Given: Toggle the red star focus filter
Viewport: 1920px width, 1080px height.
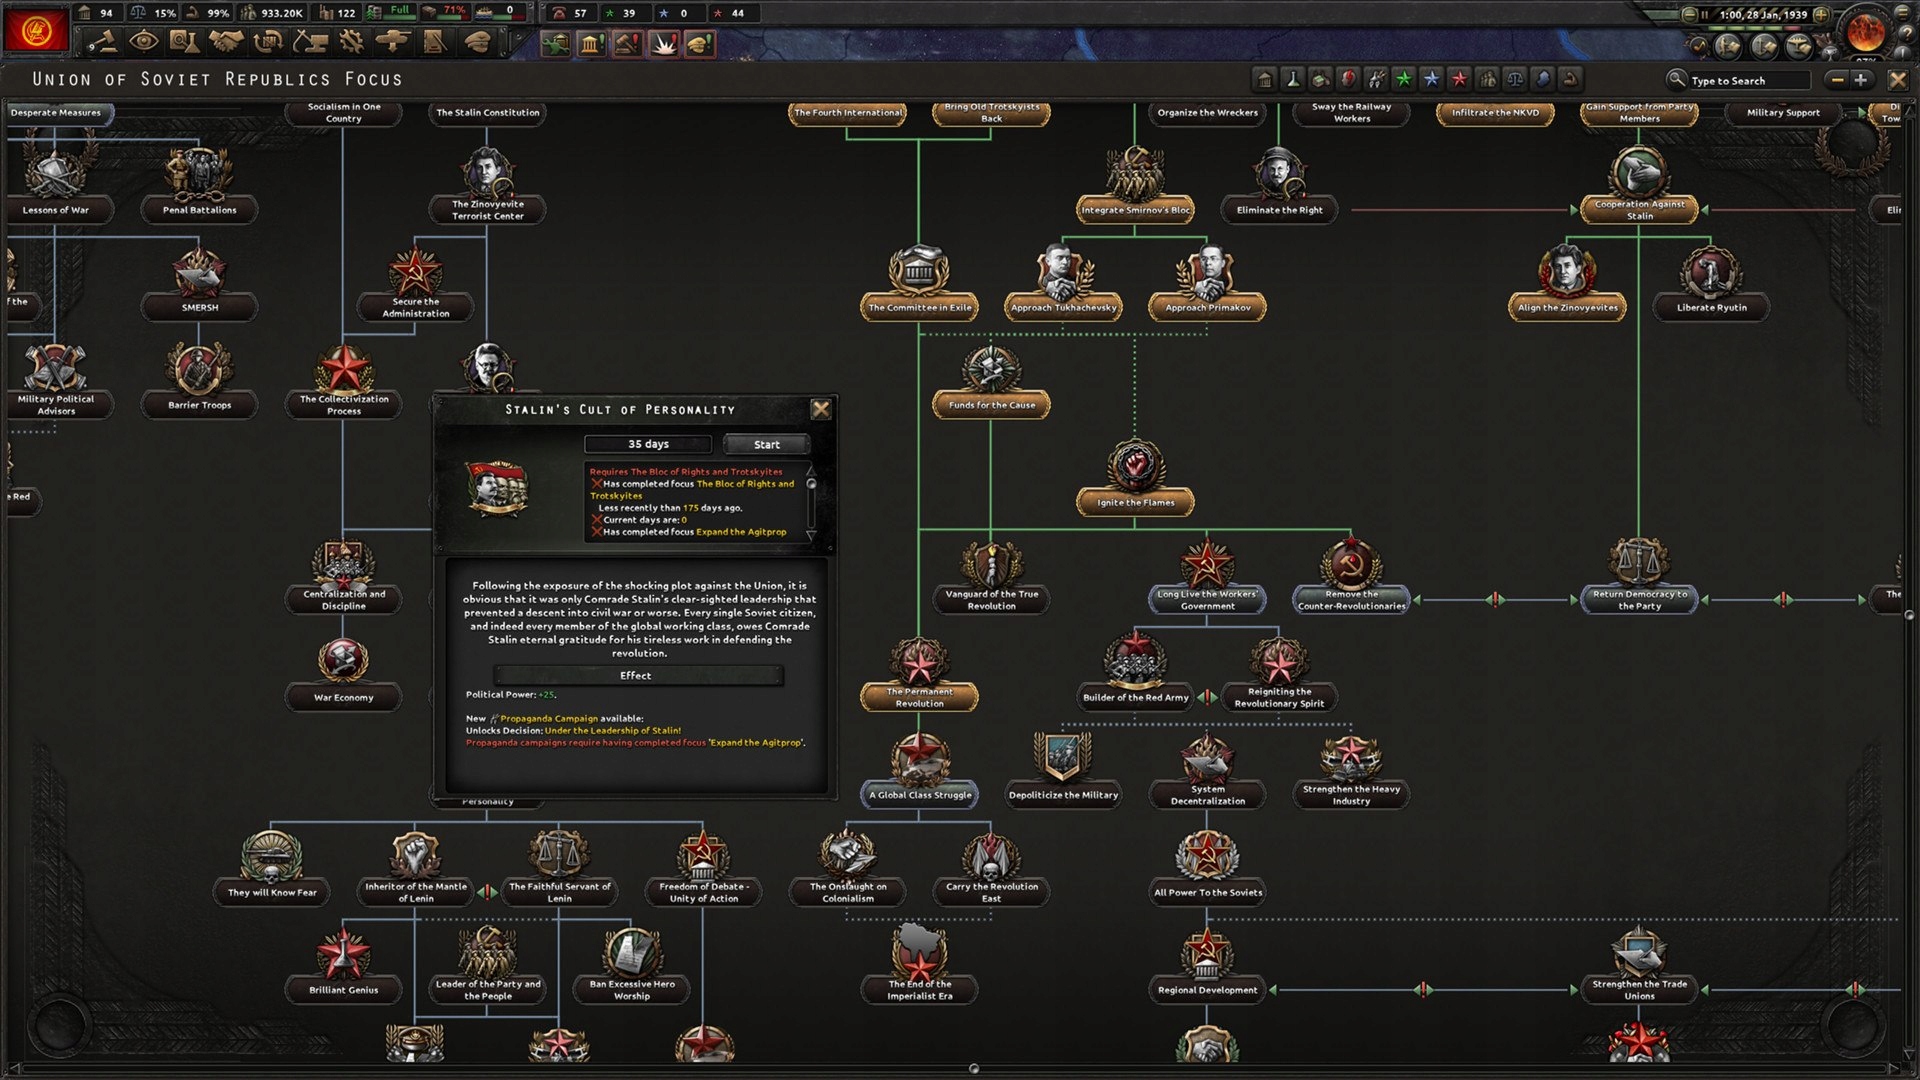Looking at the screenshot, I should [1459, 79].
